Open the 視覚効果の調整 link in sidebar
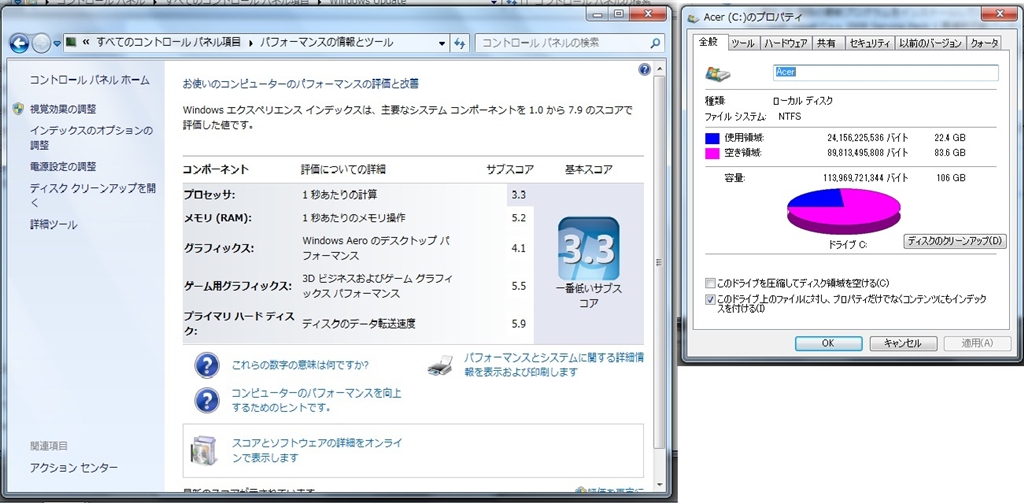 (x=63, y=108)
